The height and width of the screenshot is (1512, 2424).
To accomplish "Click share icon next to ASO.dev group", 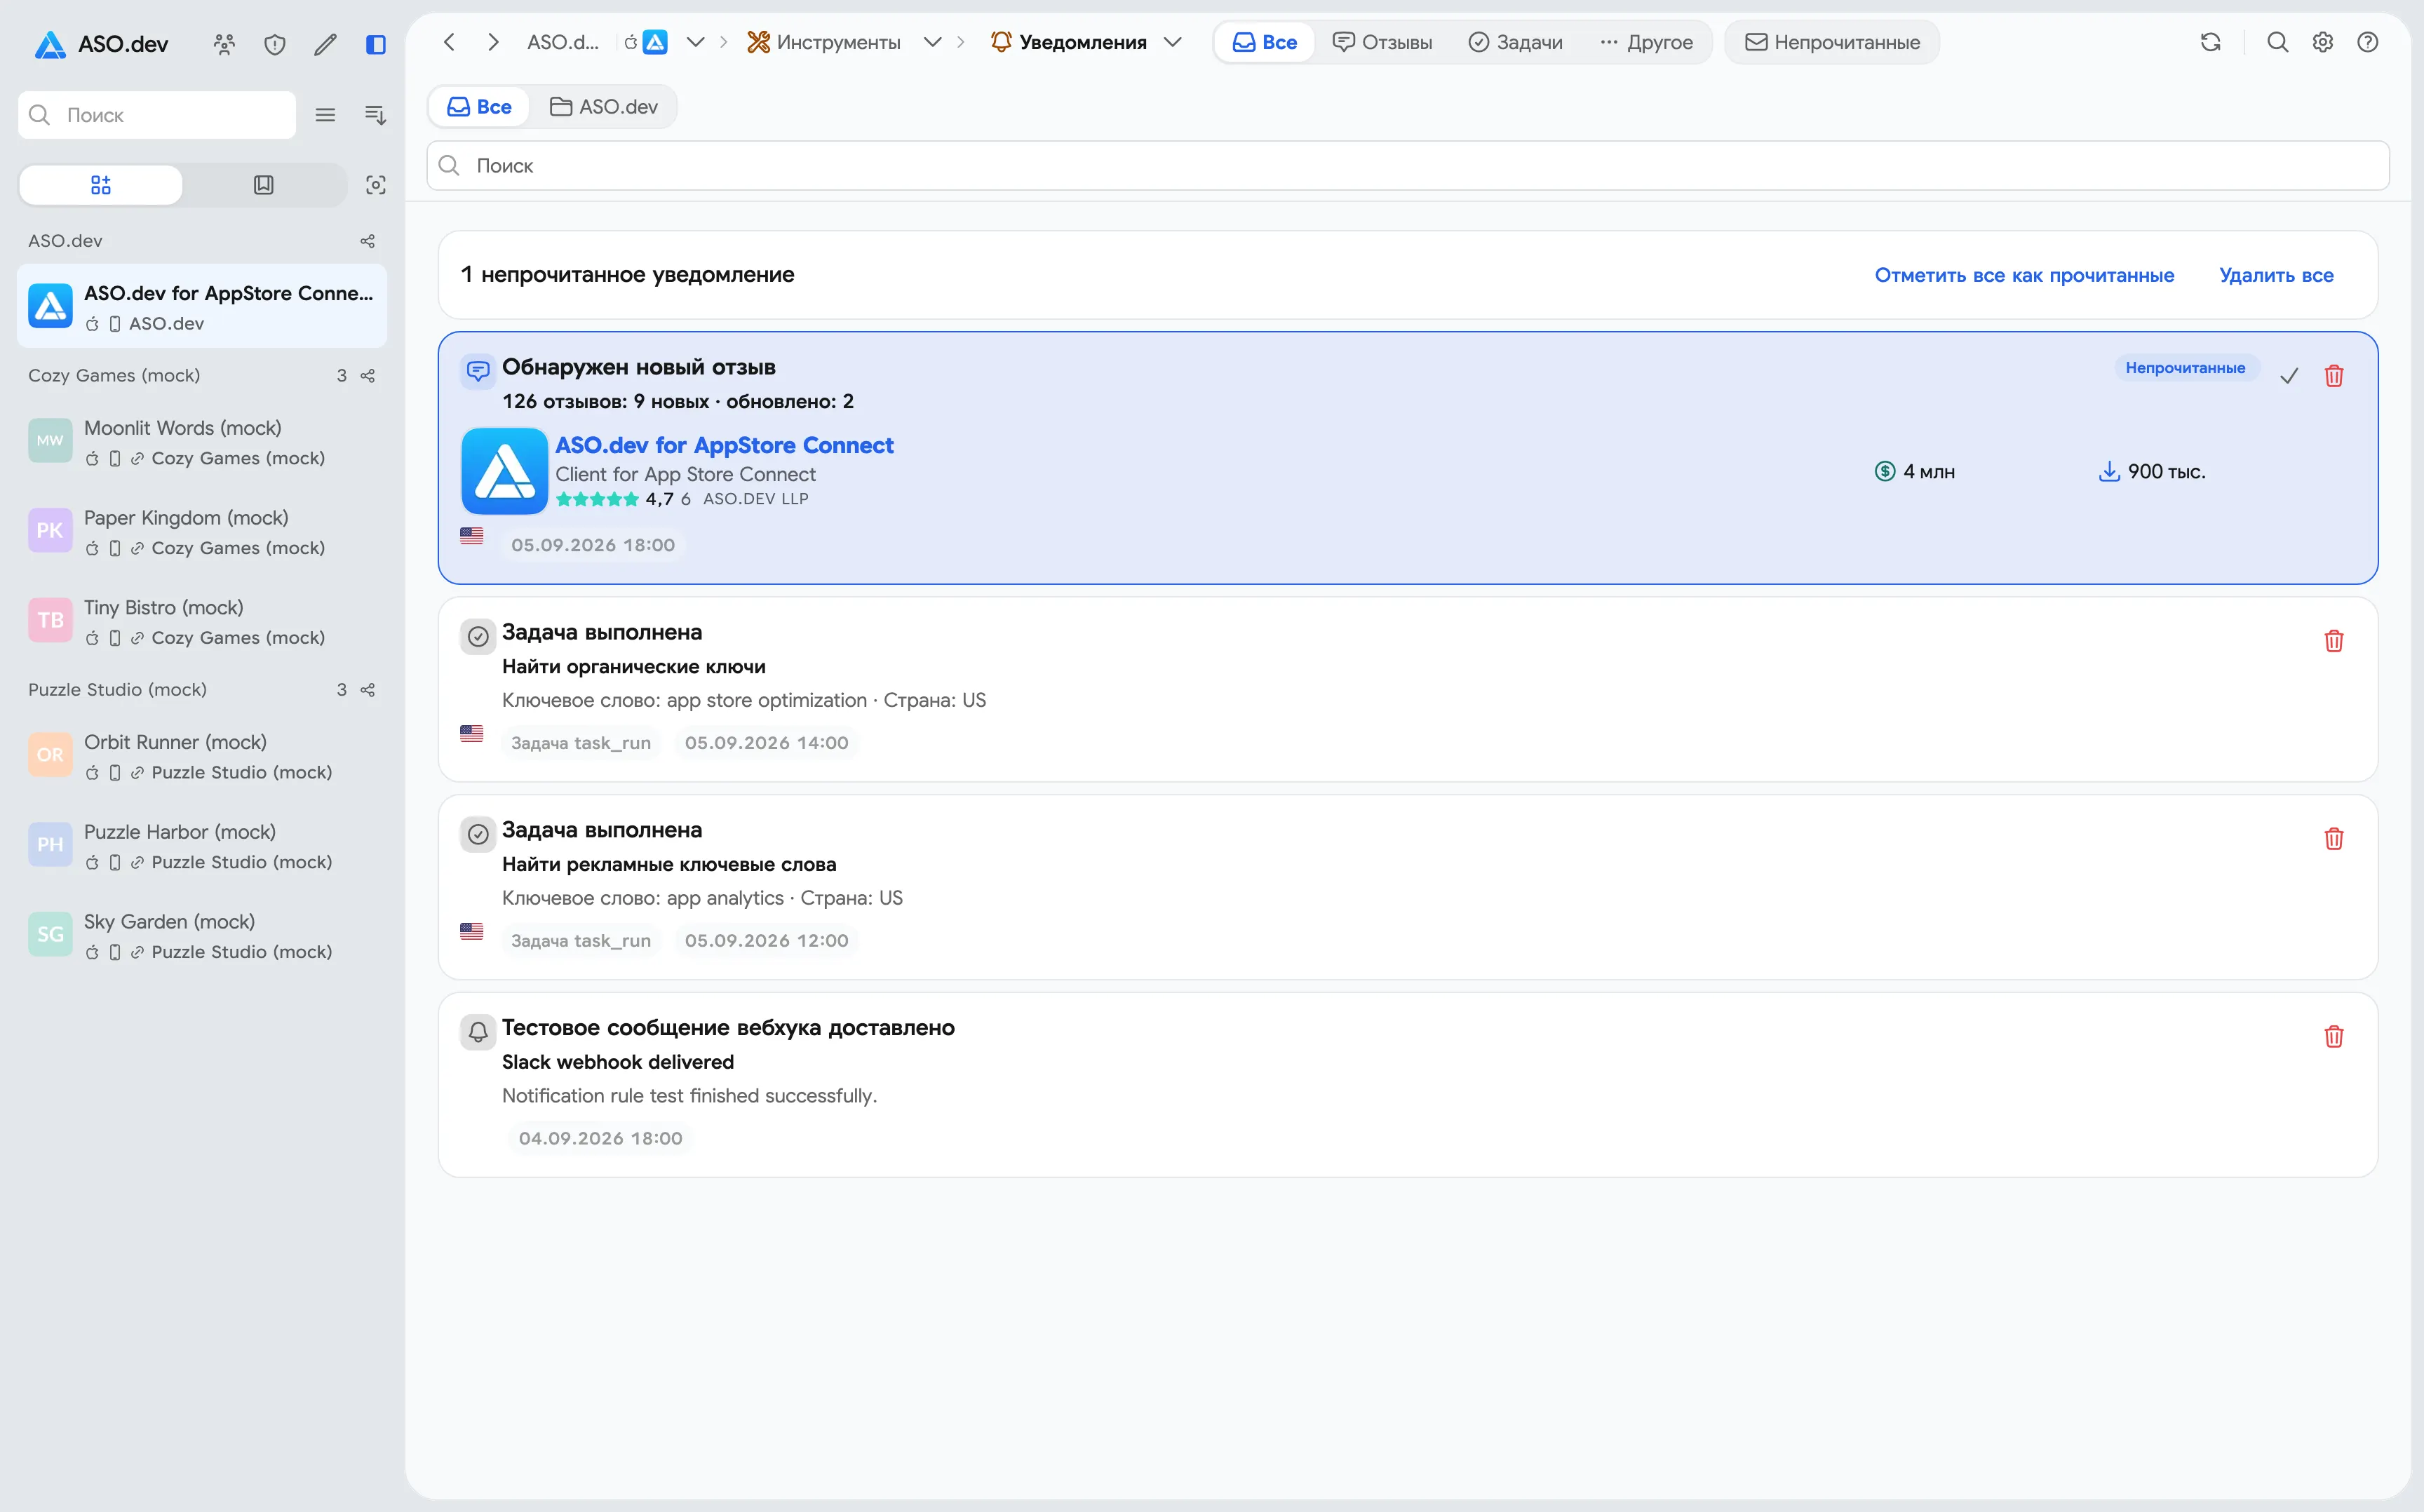I will coord(368,241).
